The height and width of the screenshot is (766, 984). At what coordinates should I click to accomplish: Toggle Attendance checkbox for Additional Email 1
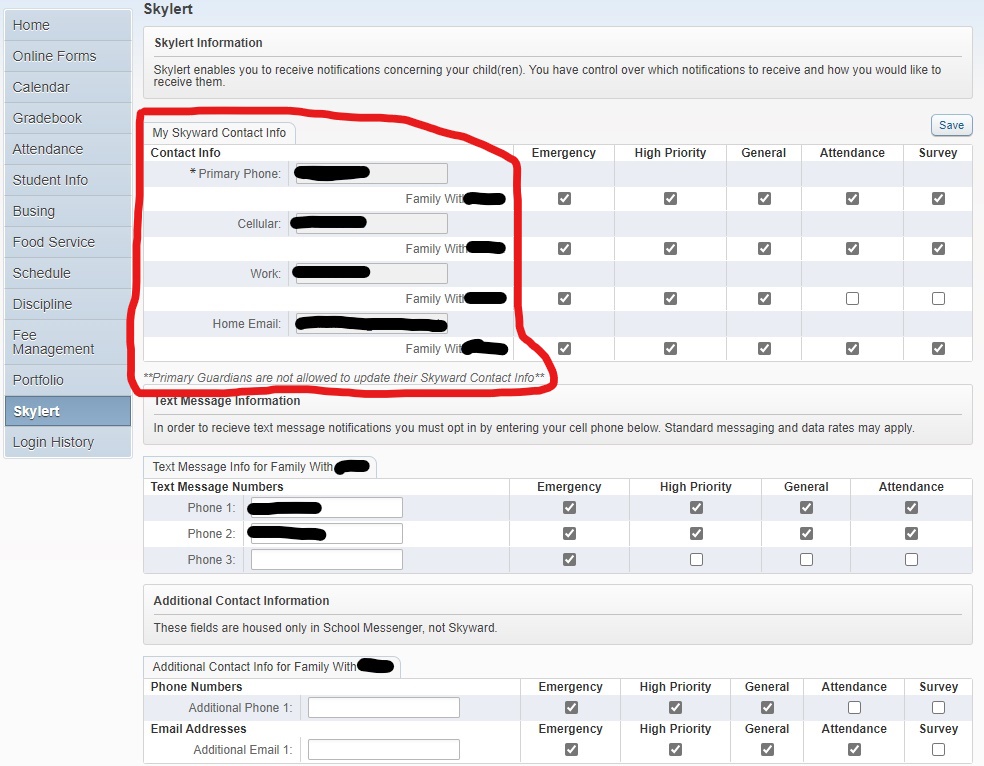854,749
